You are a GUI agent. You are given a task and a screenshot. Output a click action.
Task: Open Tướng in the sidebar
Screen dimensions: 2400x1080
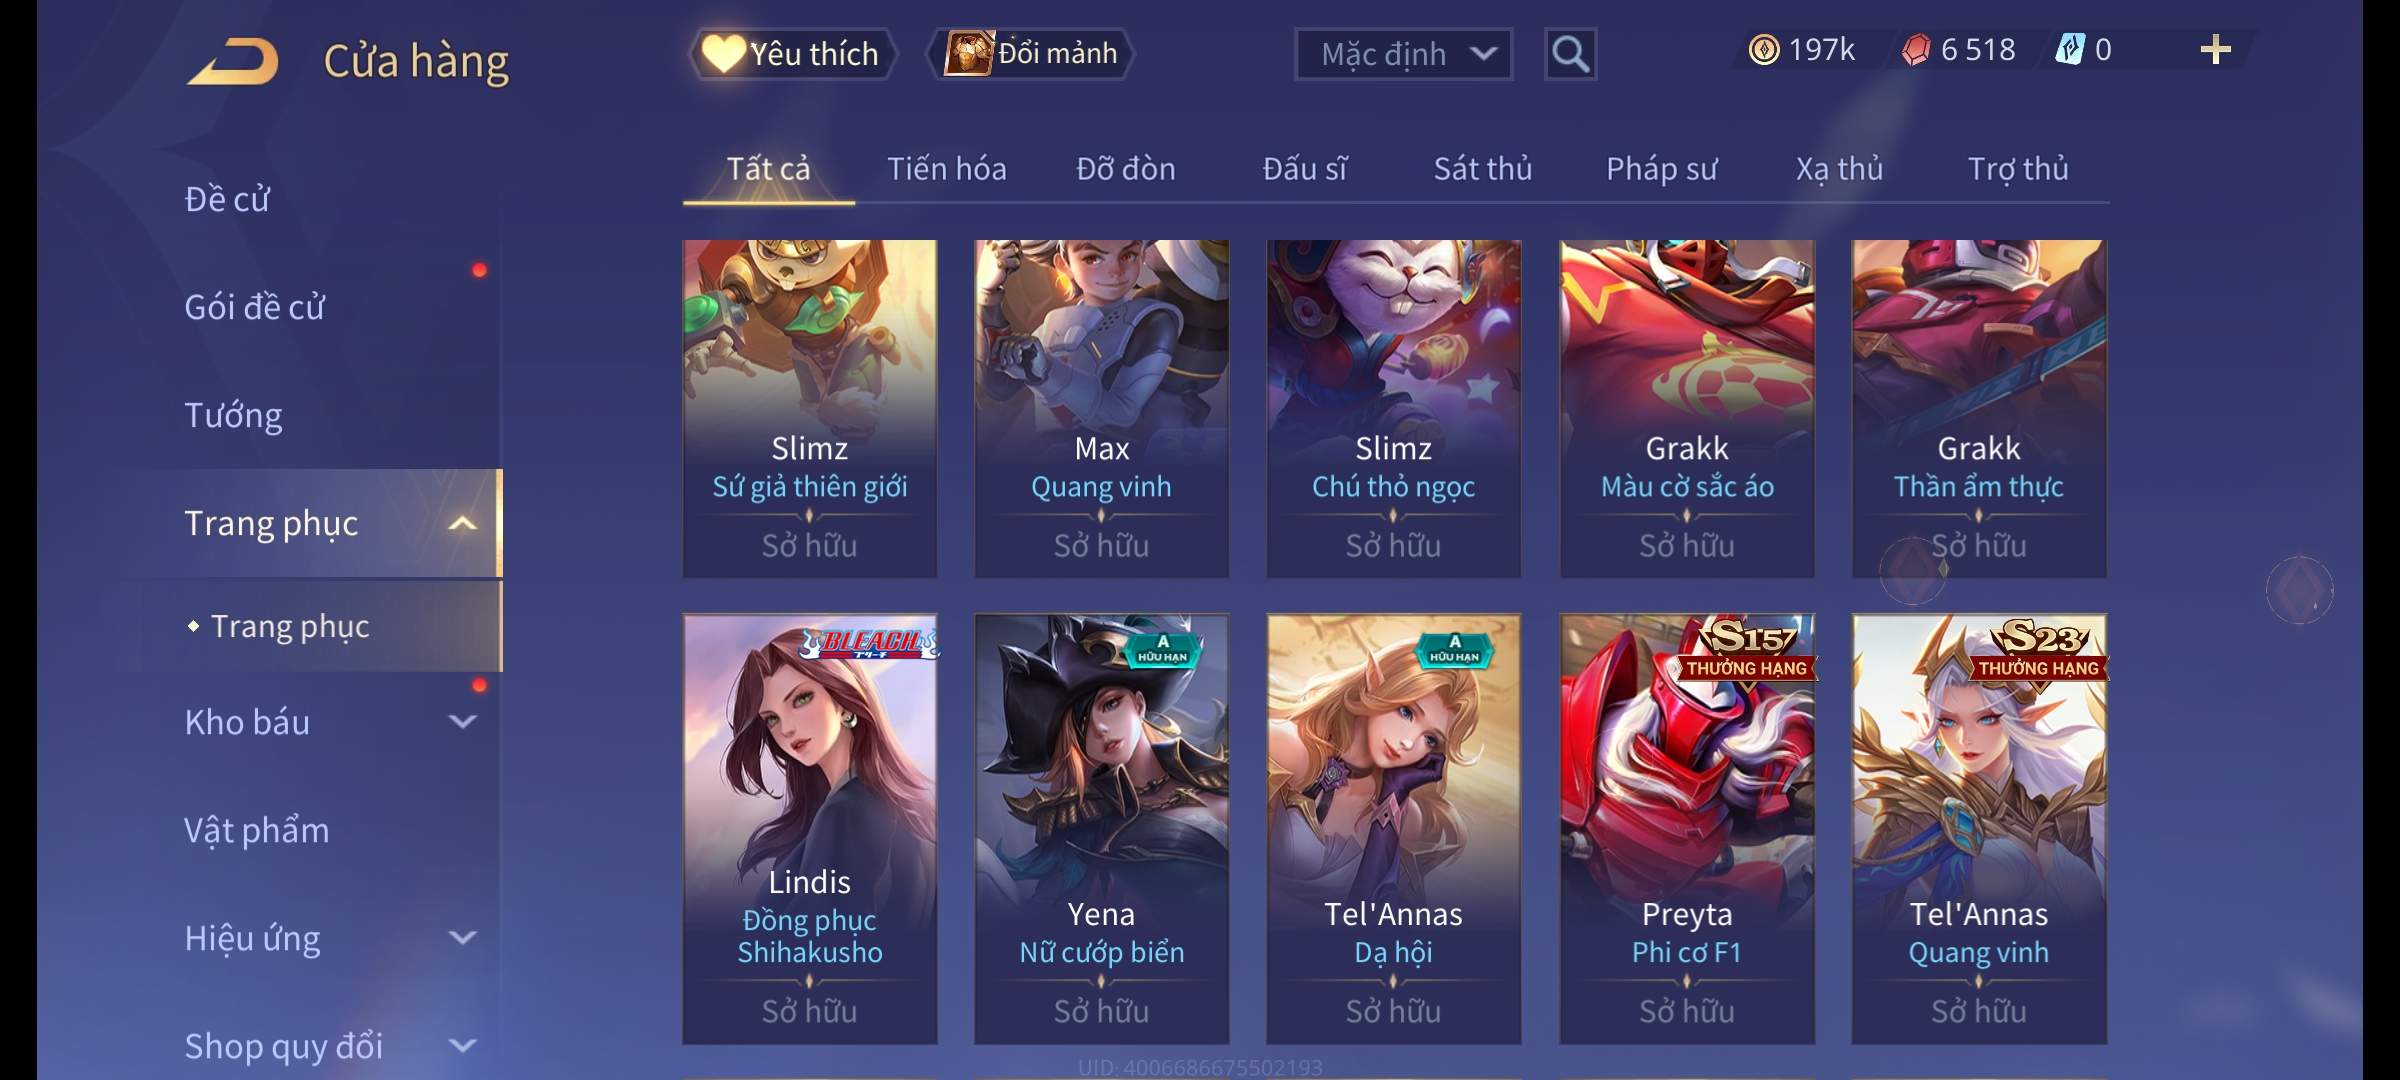point(233,415)
